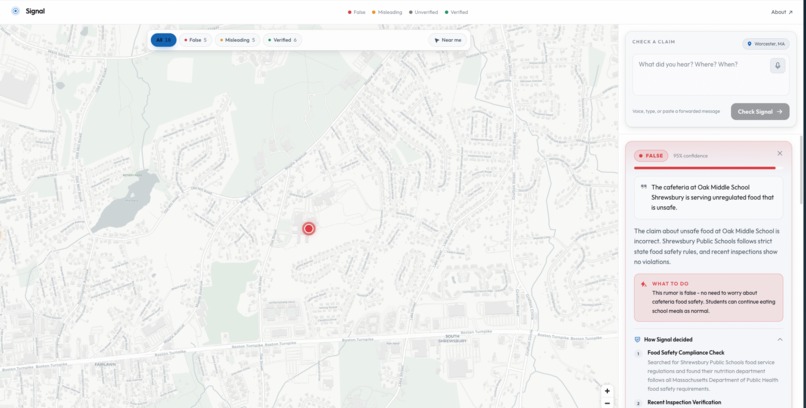Viewport: 806px width, 408px height.
Task: Click the CHECK A CLAIM heading
Action: point(653,42)
